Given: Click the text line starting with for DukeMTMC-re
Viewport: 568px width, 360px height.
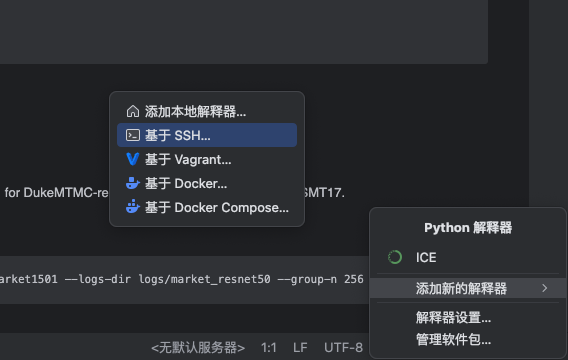Looking at the screenshot, I should coord(55,193).
